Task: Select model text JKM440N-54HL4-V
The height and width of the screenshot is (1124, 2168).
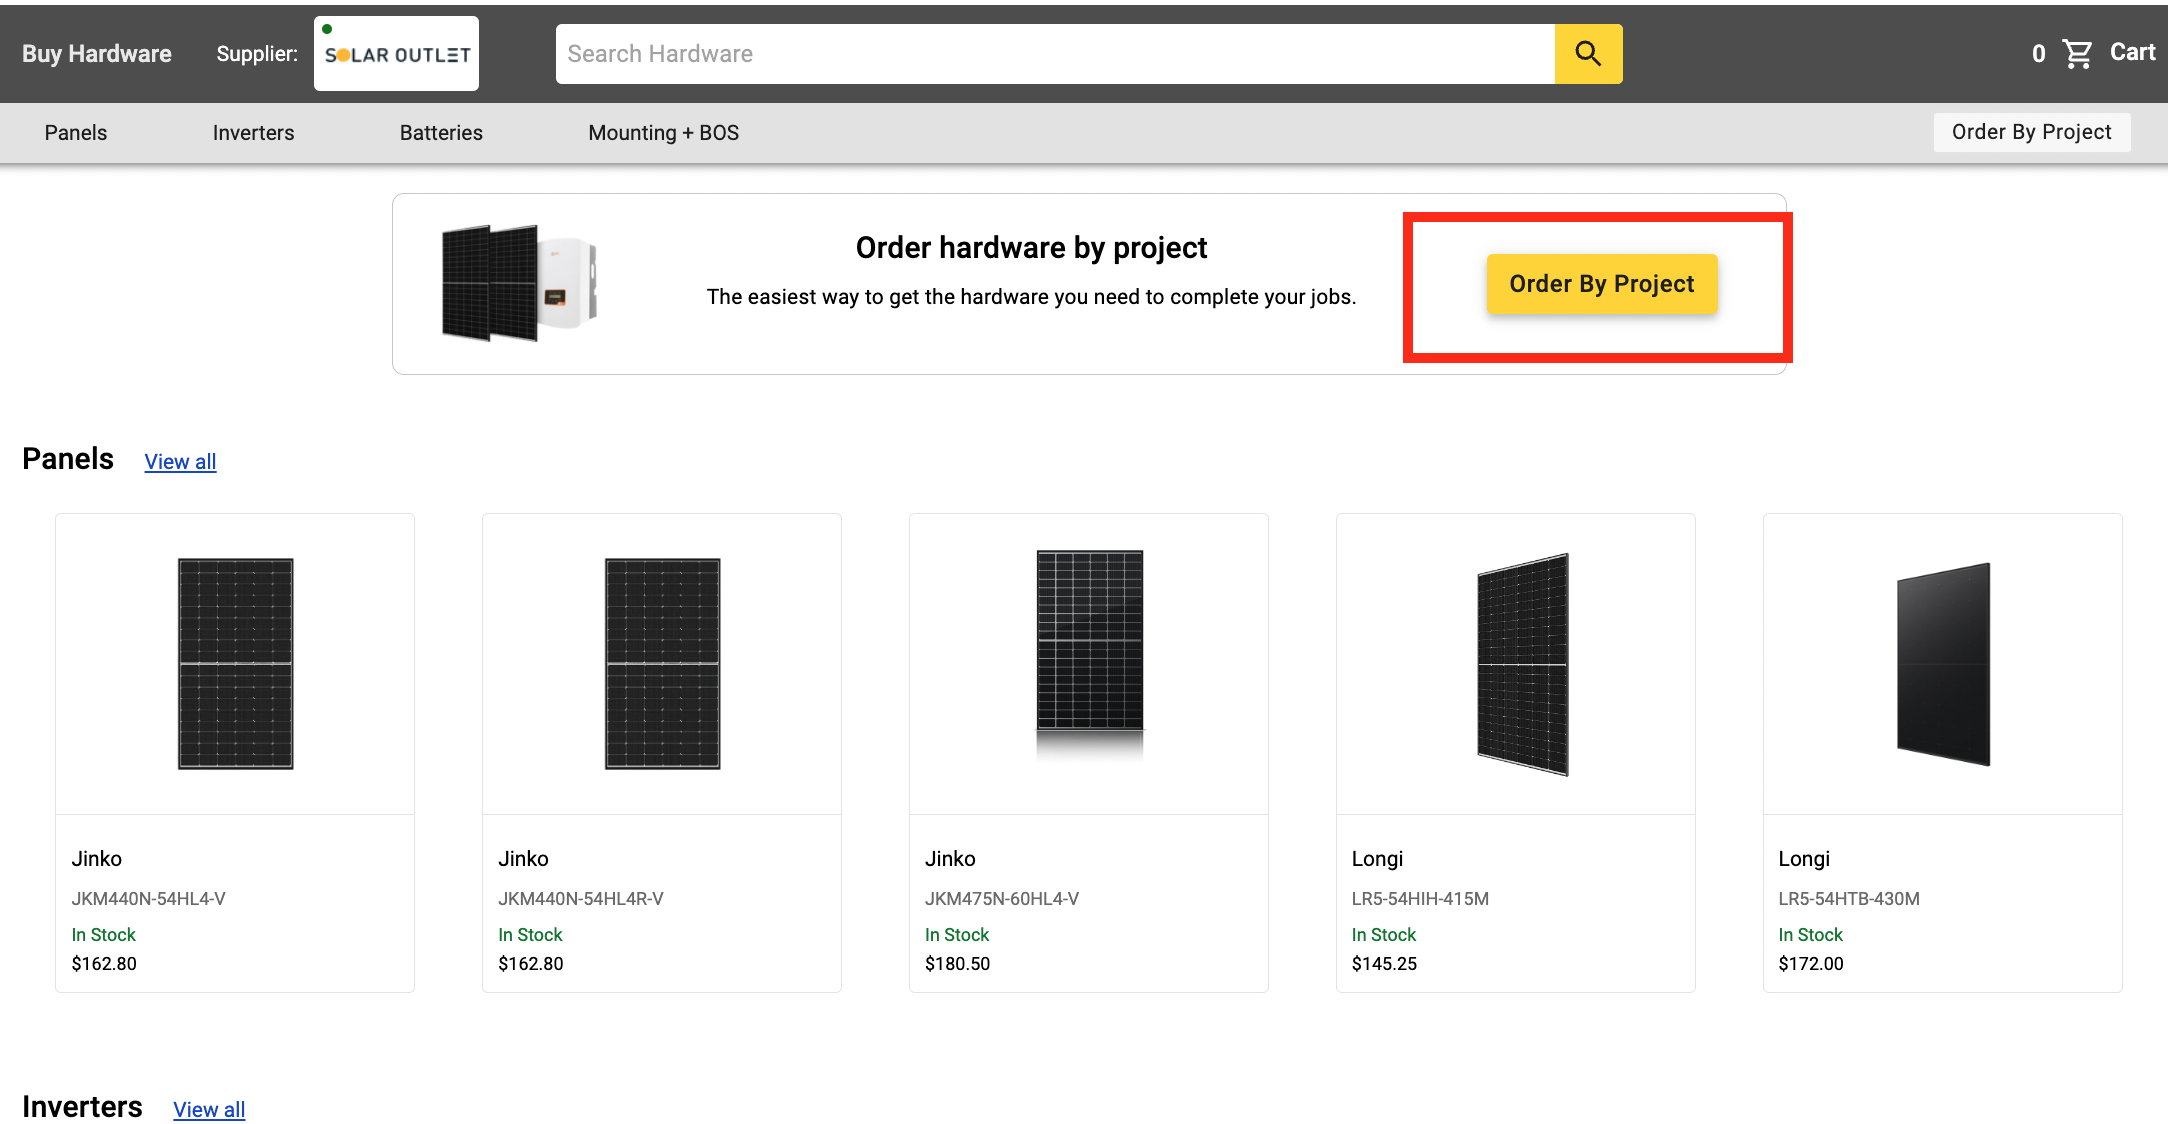Action: pyautogui.click(x=149, y=898)
